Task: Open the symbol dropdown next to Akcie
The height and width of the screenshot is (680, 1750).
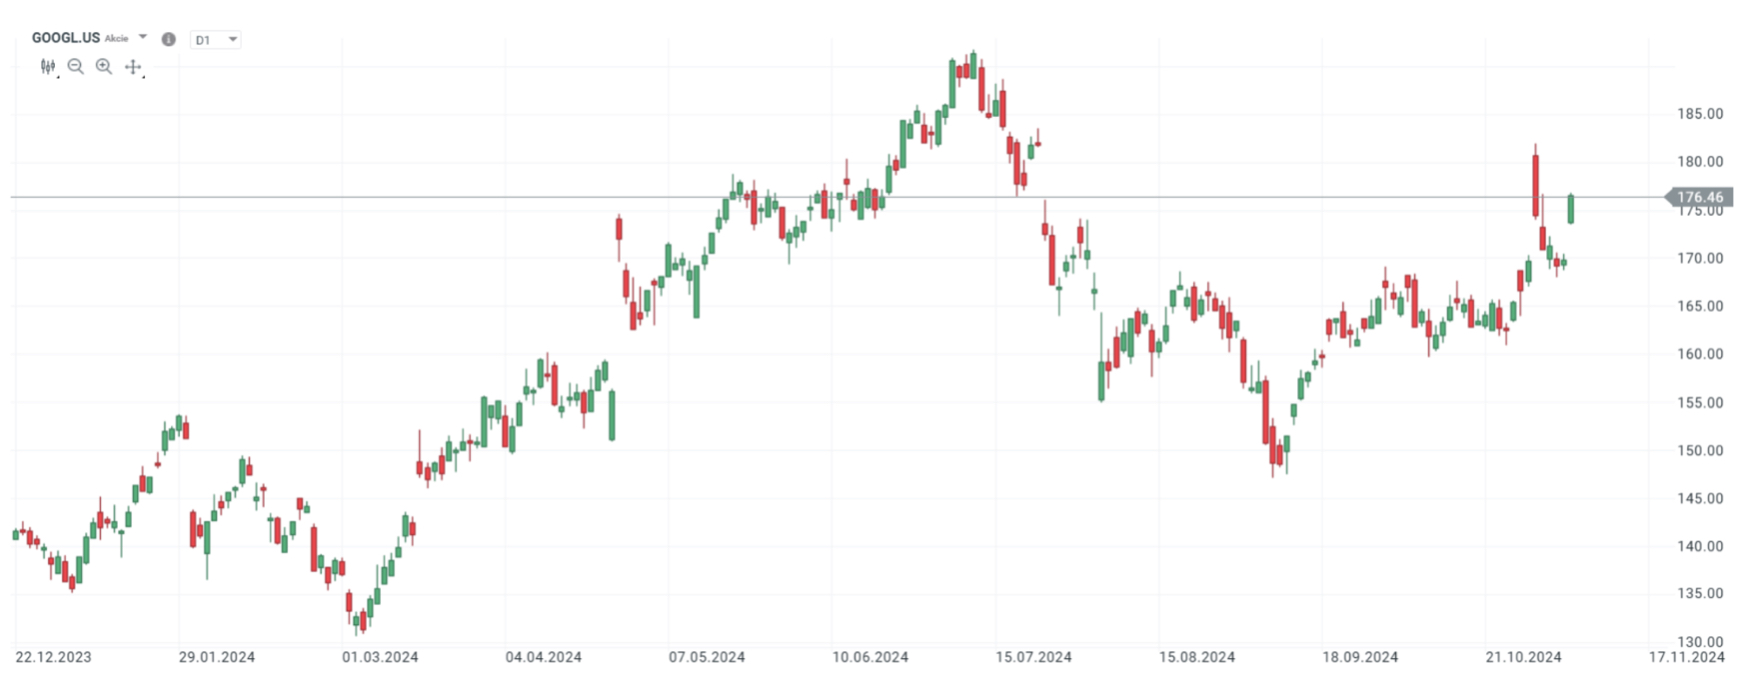Action: coord(142,37)
